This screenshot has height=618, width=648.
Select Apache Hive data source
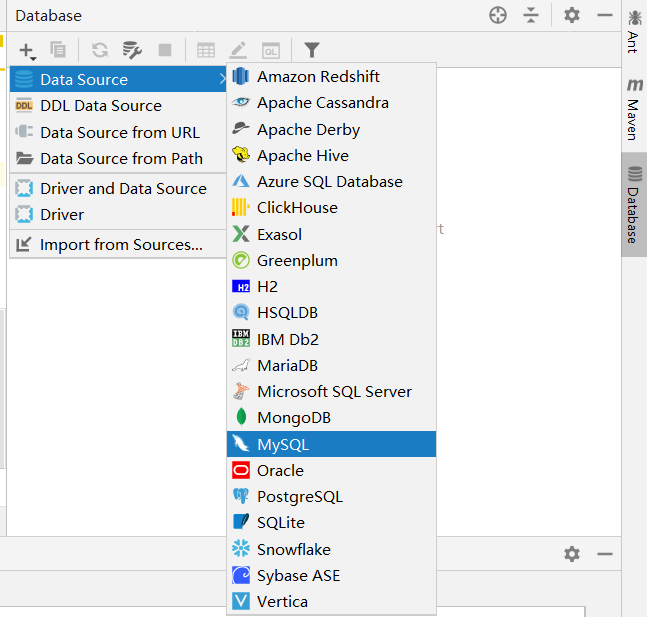(x=331, y=155)
